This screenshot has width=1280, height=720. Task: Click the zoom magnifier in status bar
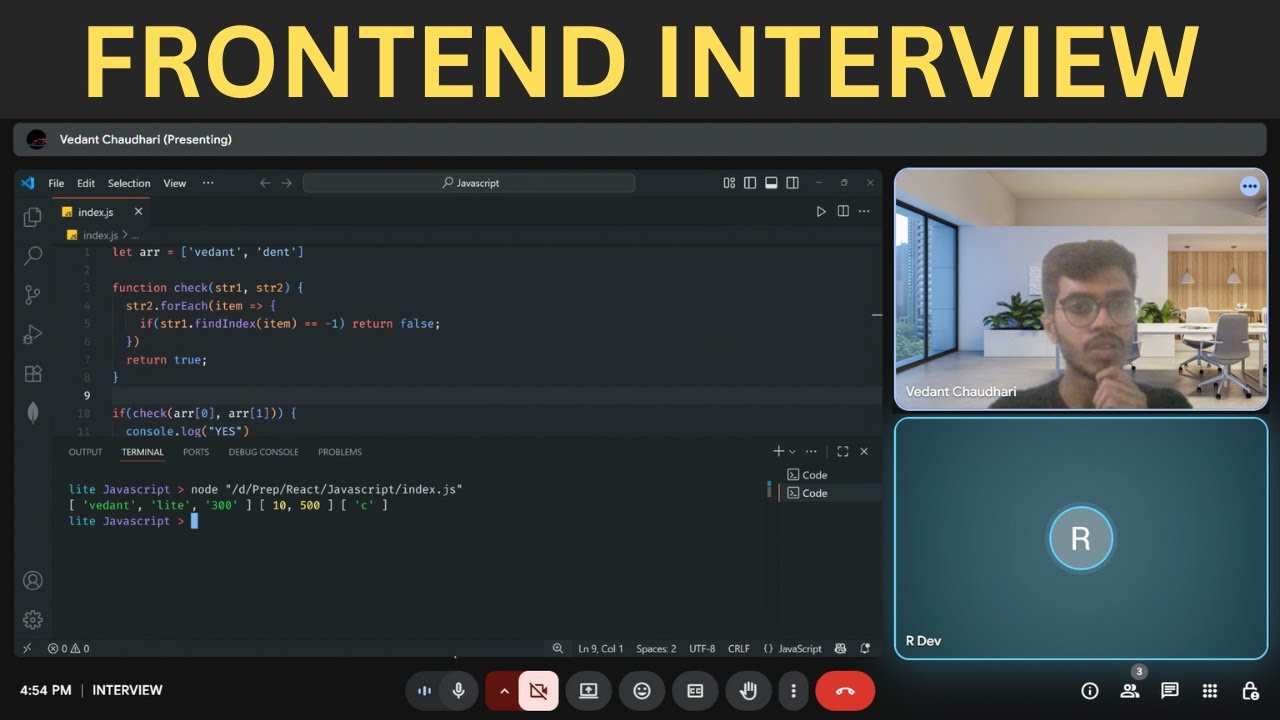pyautogui.click(x=558, y=648)
